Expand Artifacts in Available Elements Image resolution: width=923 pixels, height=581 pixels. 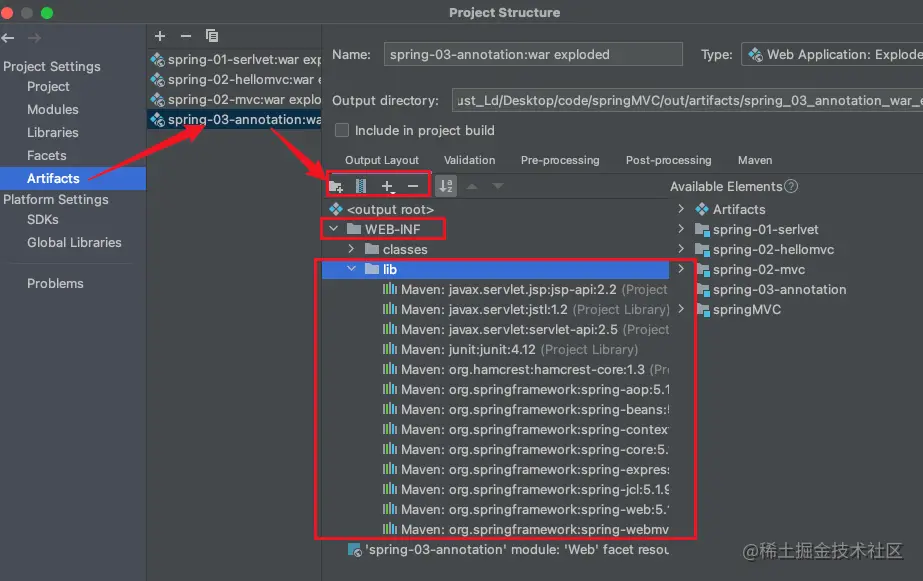(681, 209)
